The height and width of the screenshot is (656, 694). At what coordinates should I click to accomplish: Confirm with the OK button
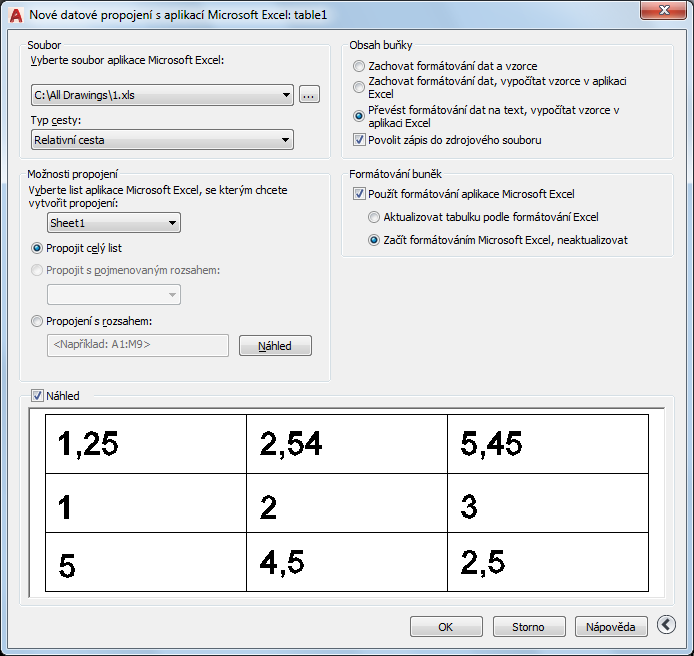[446, 627]
